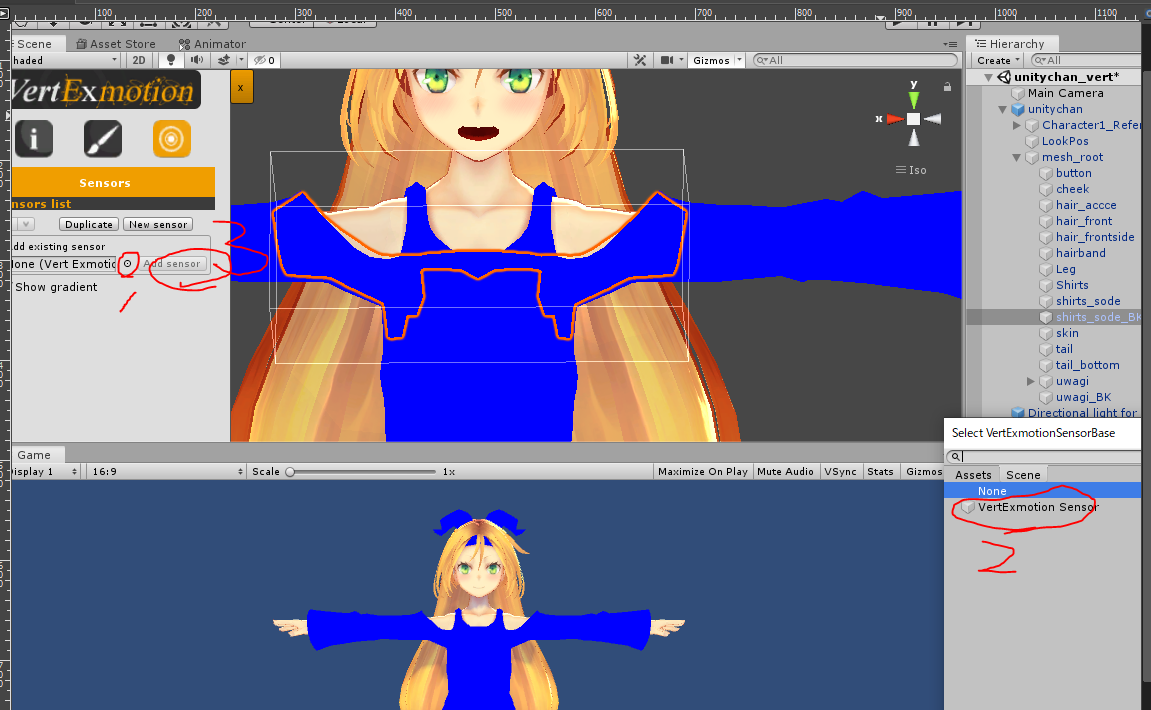Switch to Assets tab in object picker
Screen dimensions: 1151x710
pyautogui.click(x=973, y=475)
